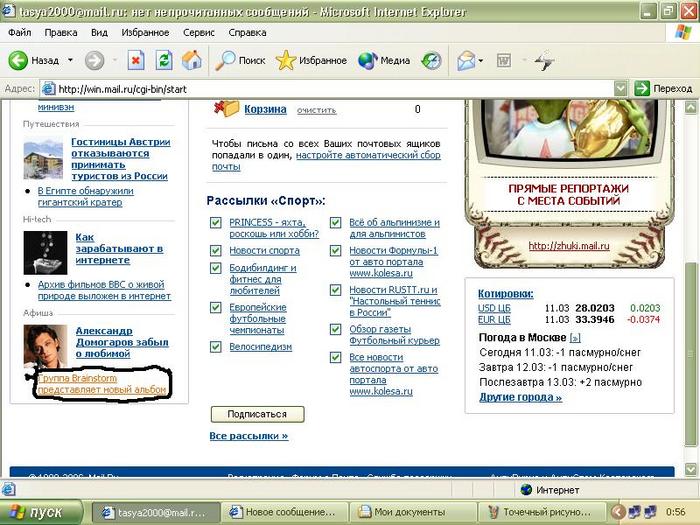Open Search (Поиск) magnifier toolbar button
The width and height of the screenshot is (700, 525).
(240, 60)
